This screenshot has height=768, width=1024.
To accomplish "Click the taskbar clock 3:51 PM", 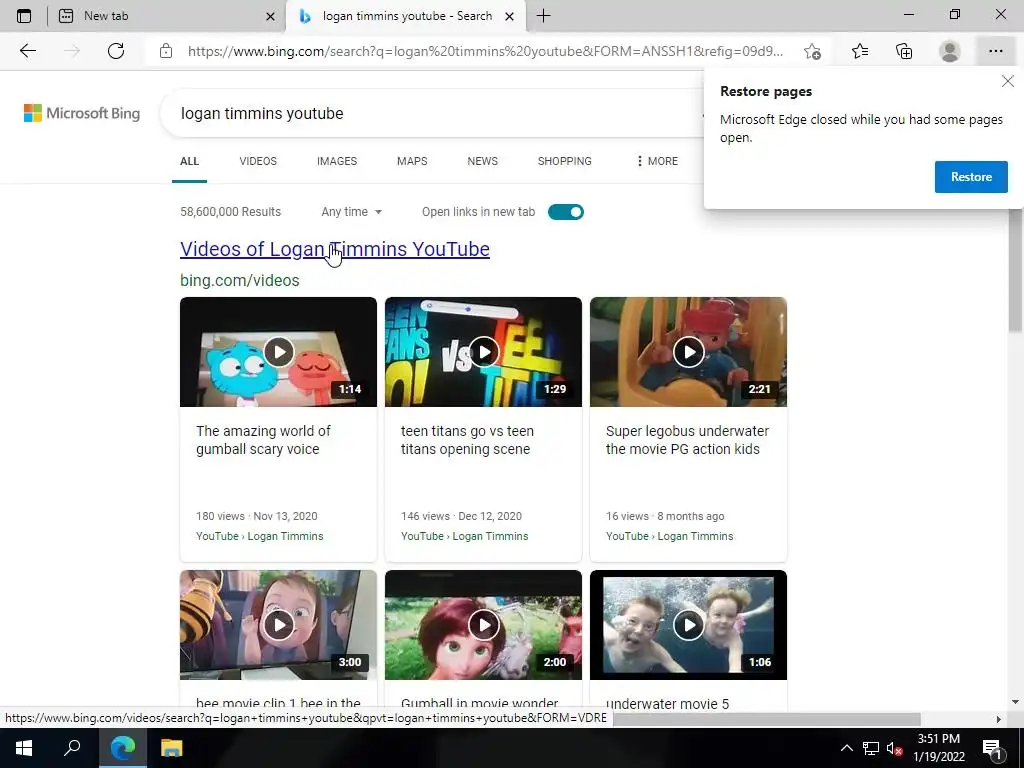I will tap(938, 748).
